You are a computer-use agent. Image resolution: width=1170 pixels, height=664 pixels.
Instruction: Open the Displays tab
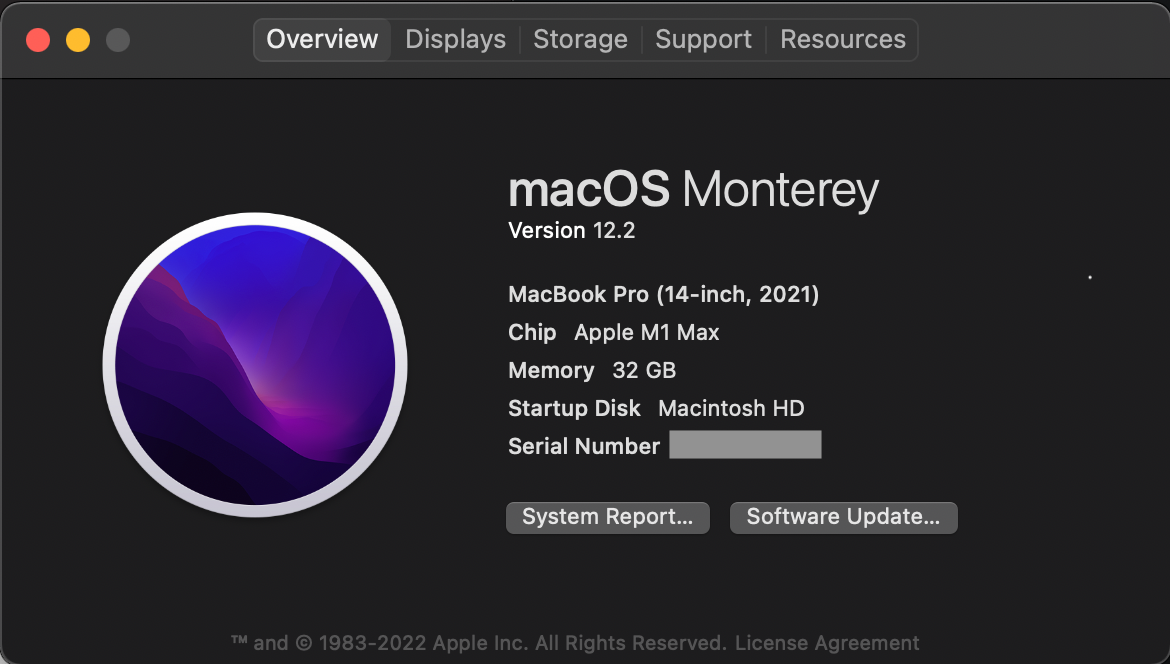tap(455, 40)
